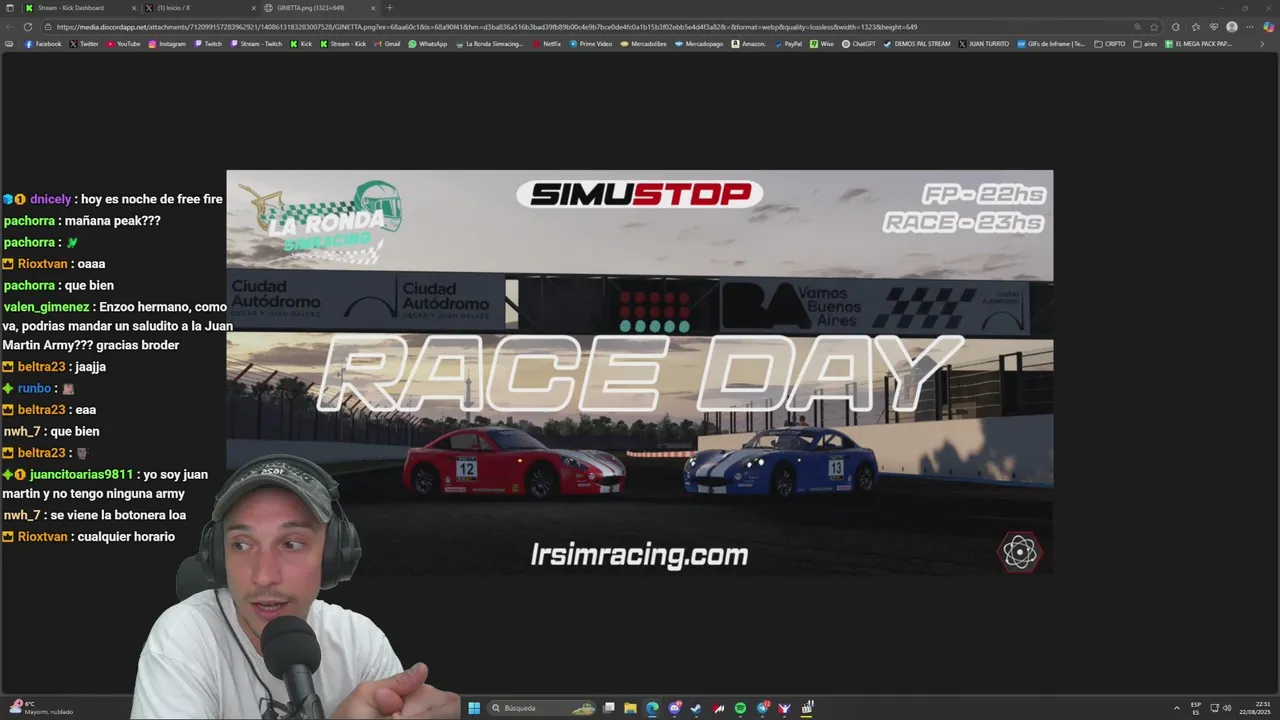Click the RACE DAY image
The width and height of the screenshot is (1280, 720).
coord(640,372)
